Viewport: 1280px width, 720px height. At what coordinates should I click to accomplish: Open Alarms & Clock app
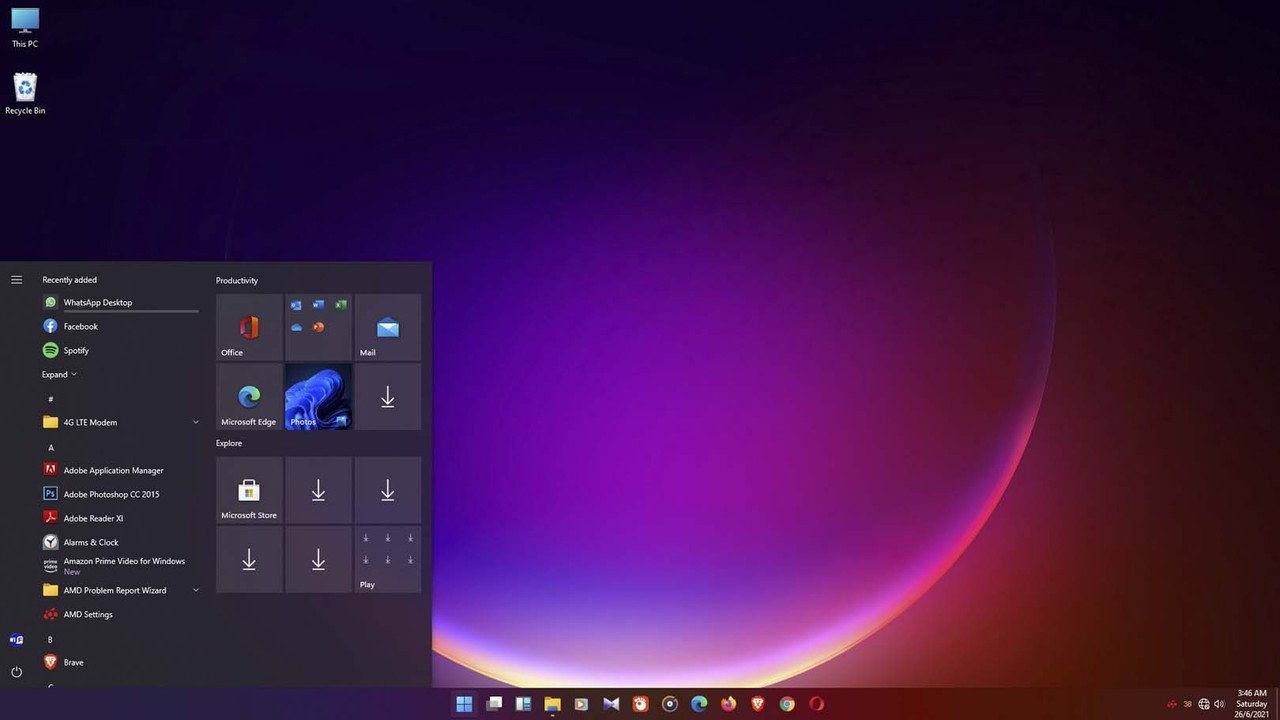(120, 542)
